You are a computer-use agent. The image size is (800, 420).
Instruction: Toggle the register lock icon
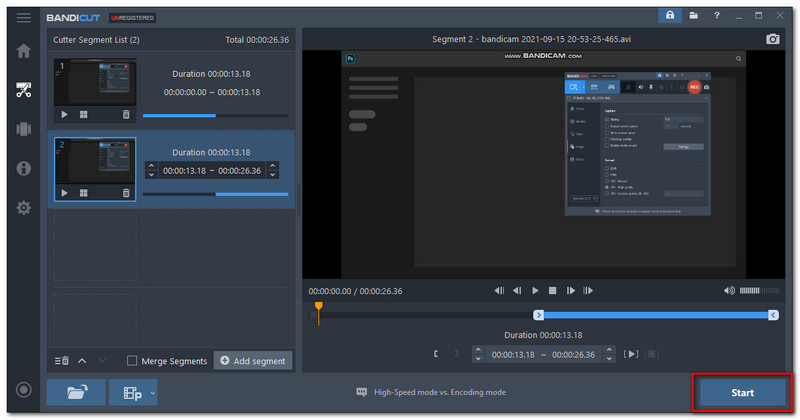(668, 17)
